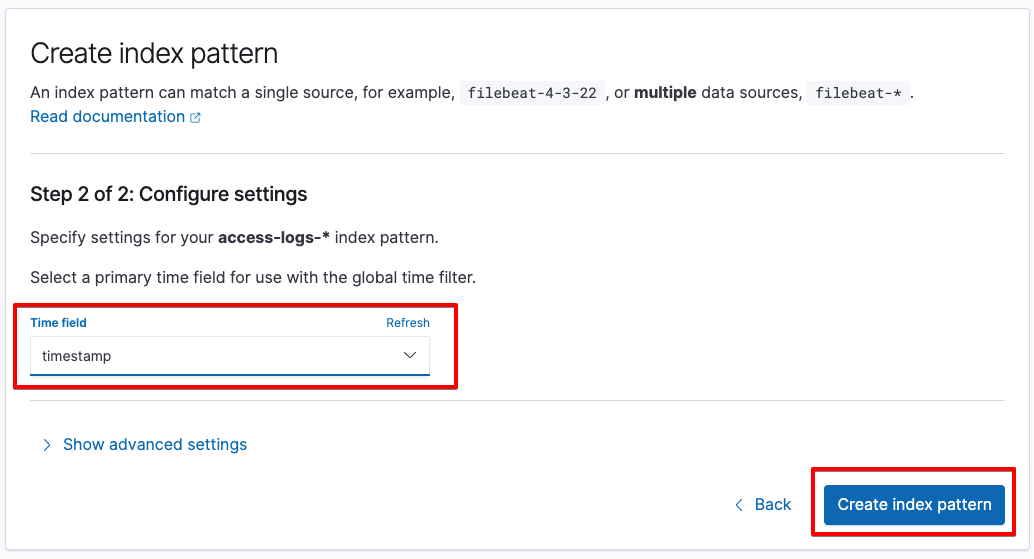Click the bold word multiple in description
Screen dimensions: 1034x559
pos(665,92)
